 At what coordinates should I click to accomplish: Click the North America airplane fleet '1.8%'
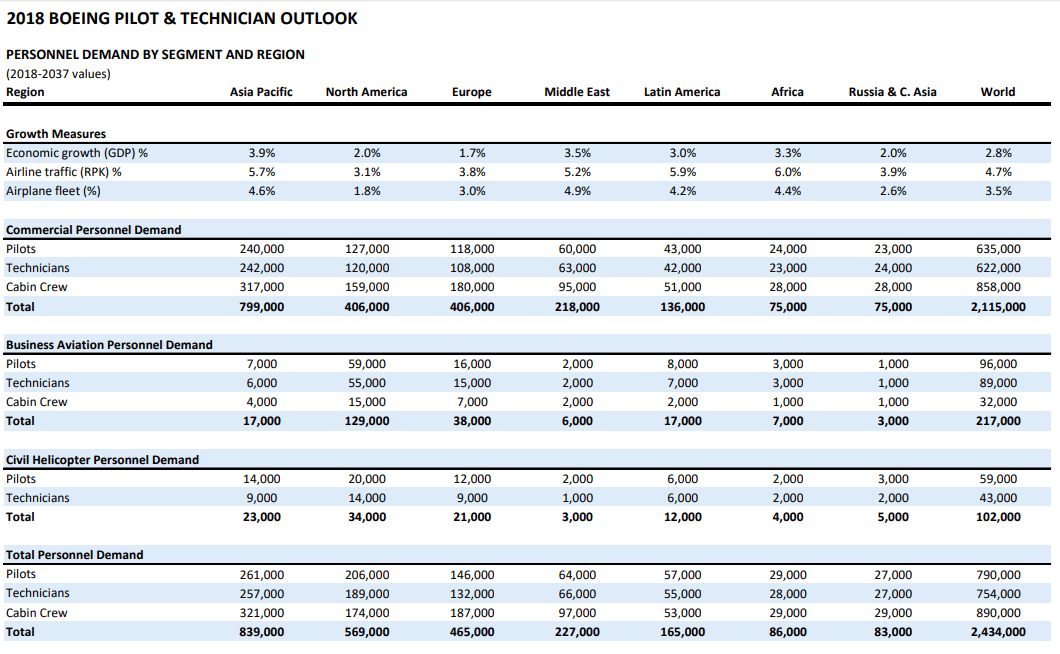point(367,191)
